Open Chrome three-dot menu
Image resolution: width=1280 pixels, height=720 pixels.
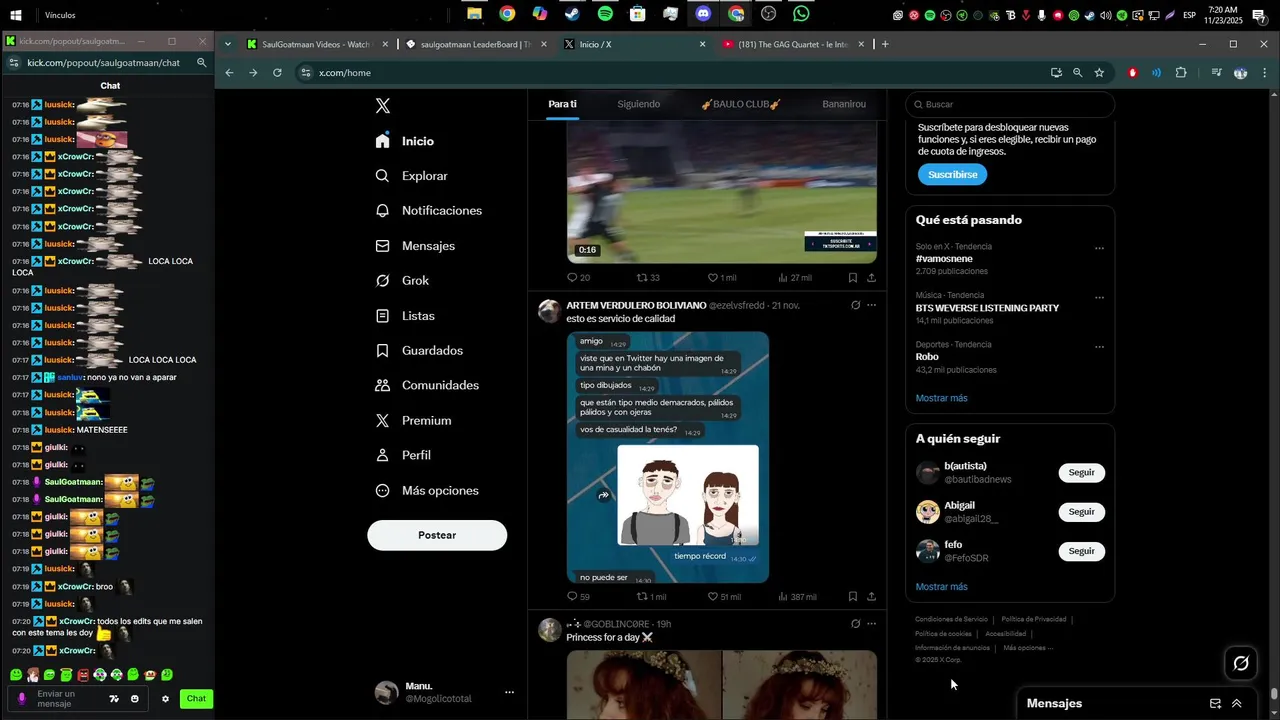point(1265,73)
